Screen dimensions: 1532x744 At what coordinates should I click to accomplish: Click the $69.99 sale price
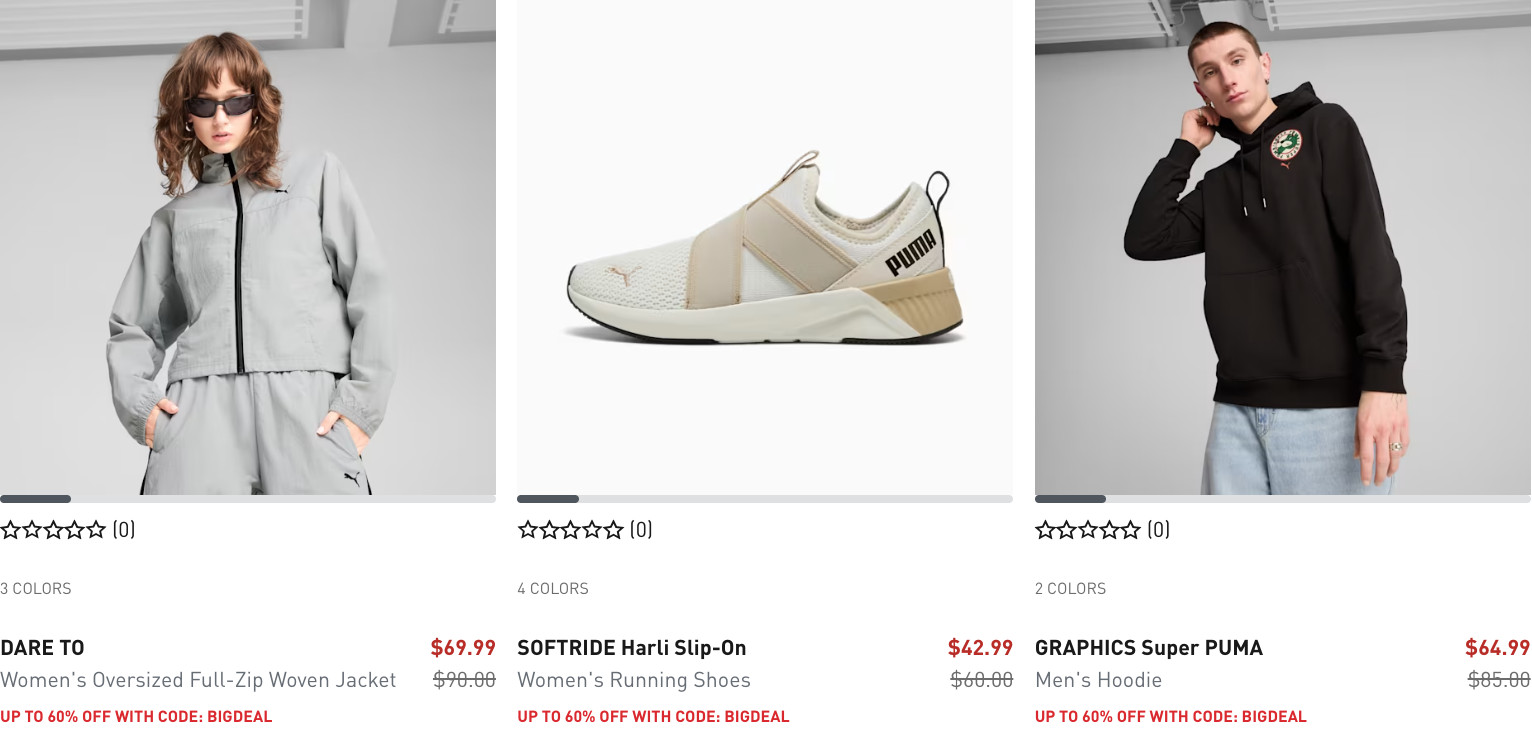[x=463, y=648]
